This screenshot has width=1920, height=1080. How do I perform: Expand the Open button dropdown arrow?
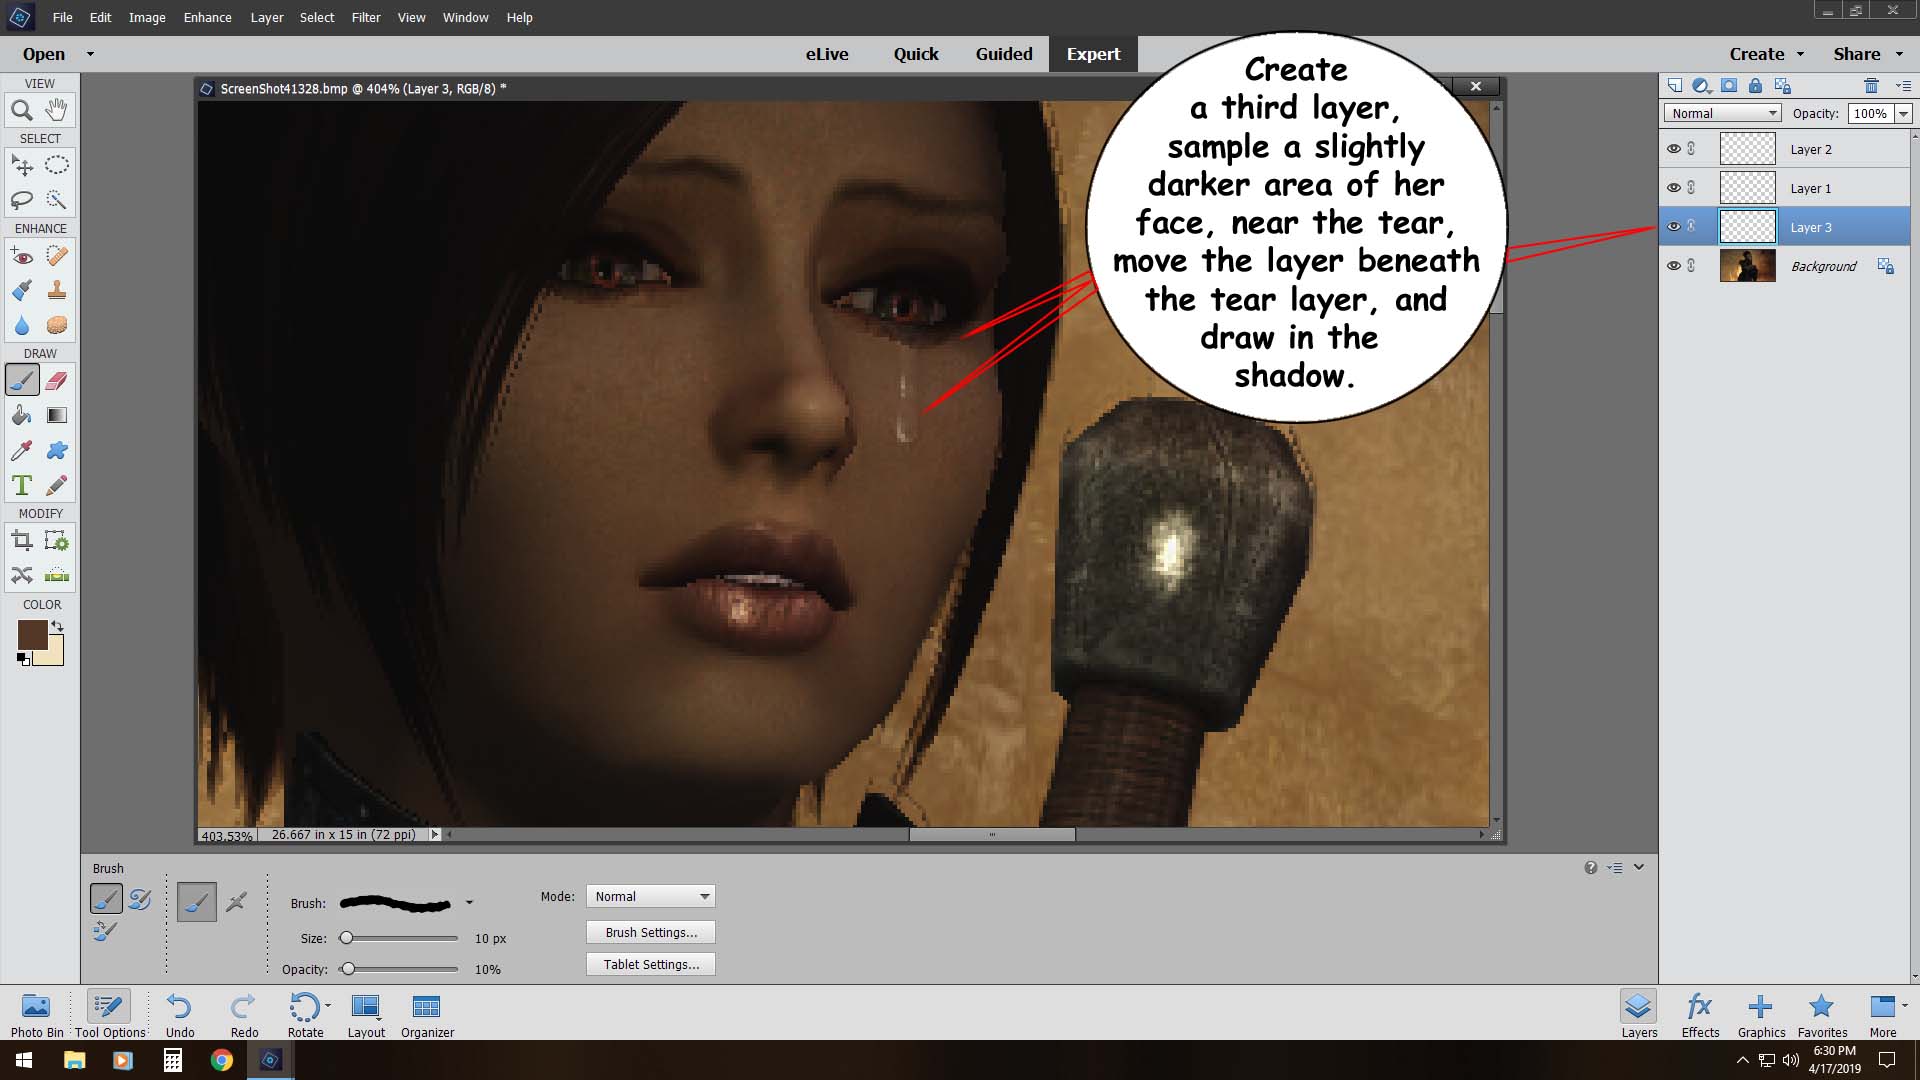(x=90, y=54)
